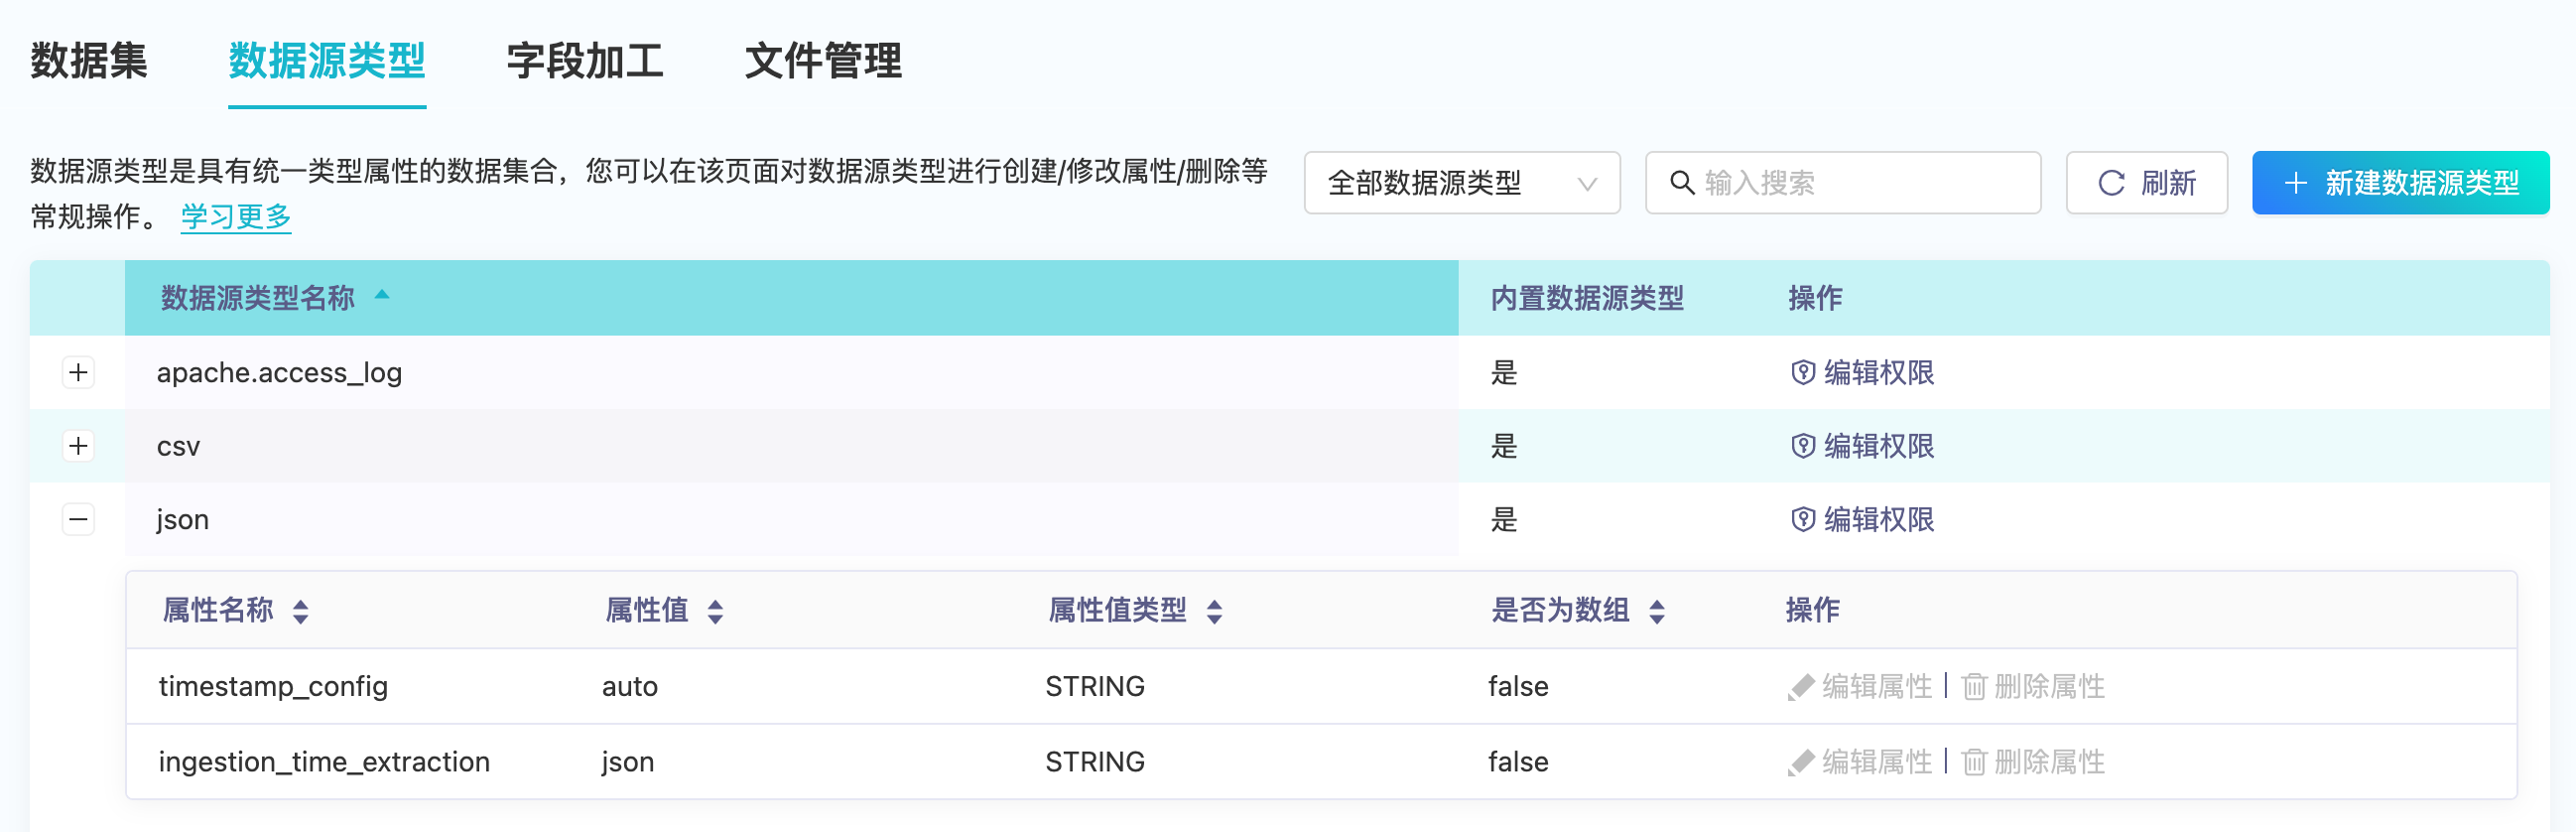Click the 内置数据源类型 column header
2576x832 pixels.
coord(1587,297)
